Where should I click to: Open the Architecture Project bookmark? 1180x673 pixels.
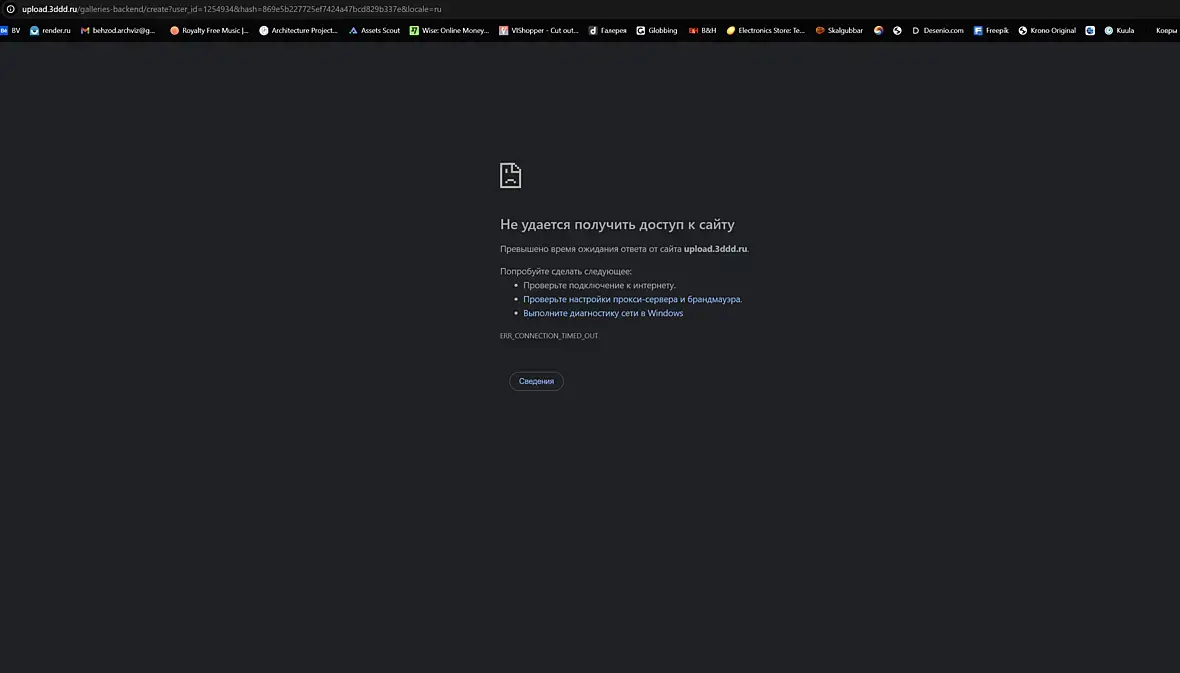pyautogui.click(x=299, y=31)
